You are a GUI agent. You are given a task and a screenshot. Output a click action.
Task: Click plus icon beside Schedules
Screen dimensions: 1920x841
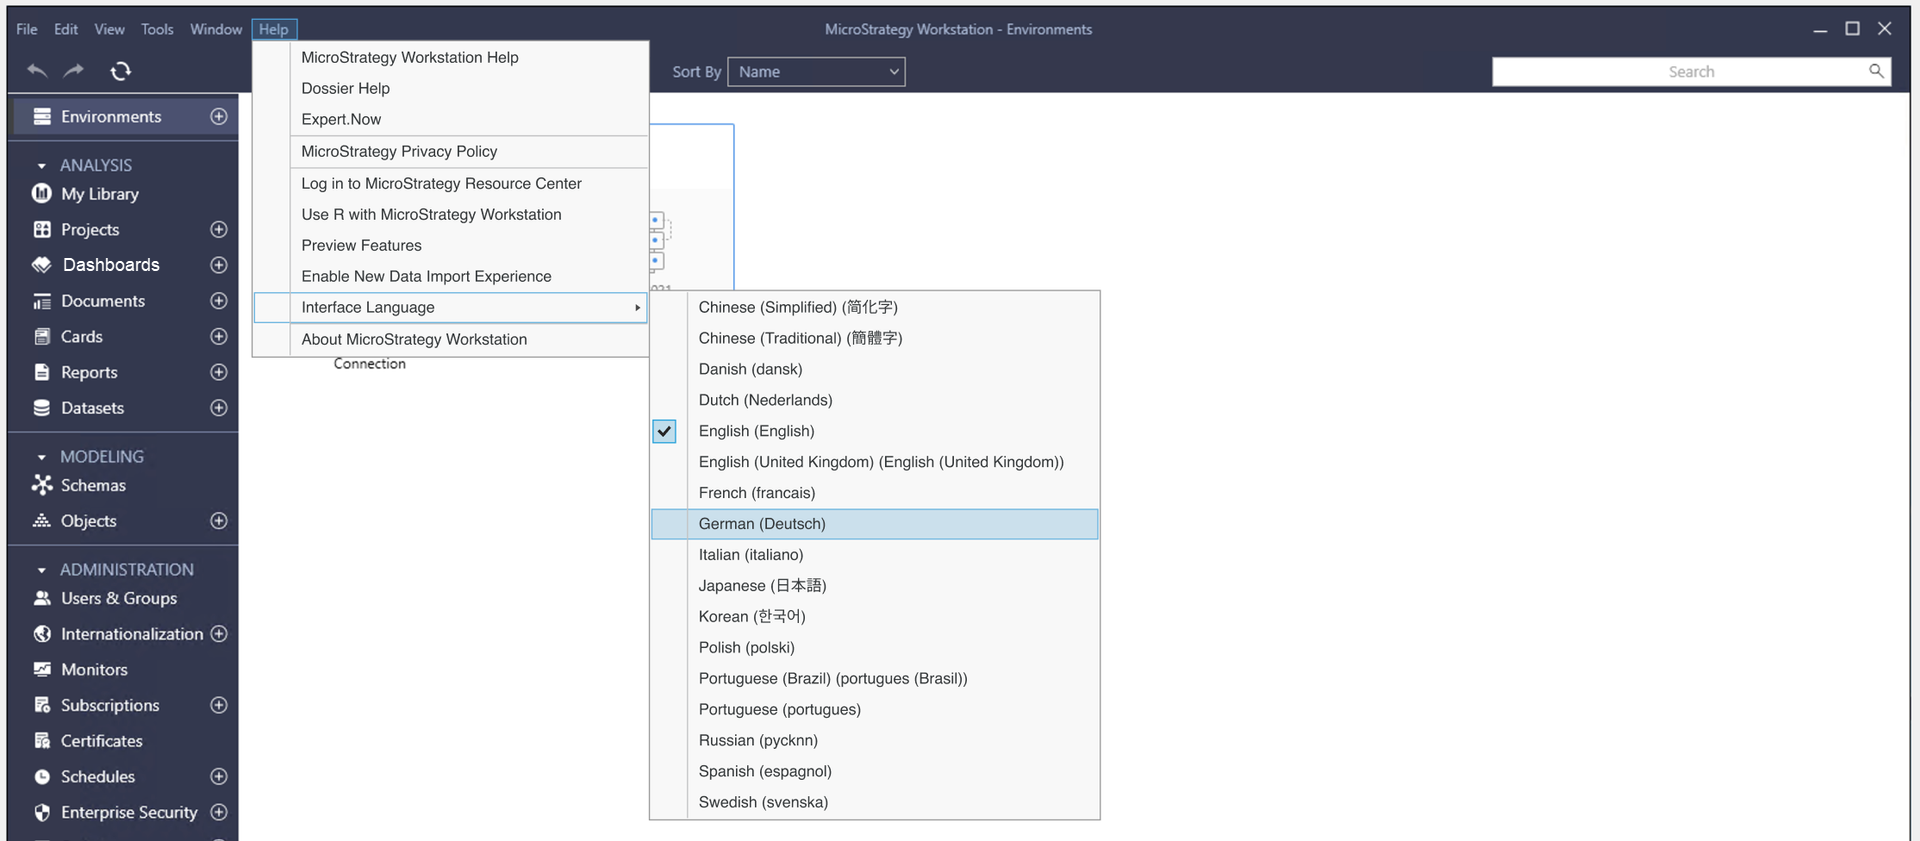pyautogui.click(x=219, y=777)
